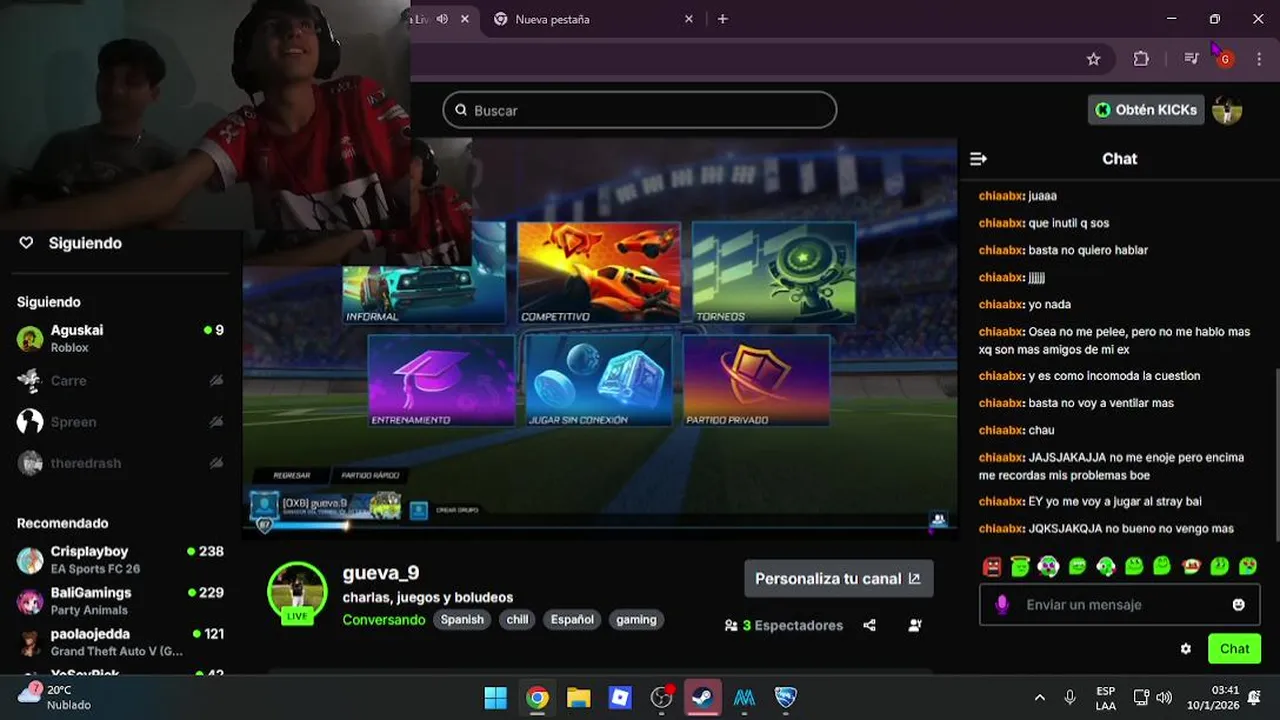Open Aguskai channel in followed list

coord(120,338)
